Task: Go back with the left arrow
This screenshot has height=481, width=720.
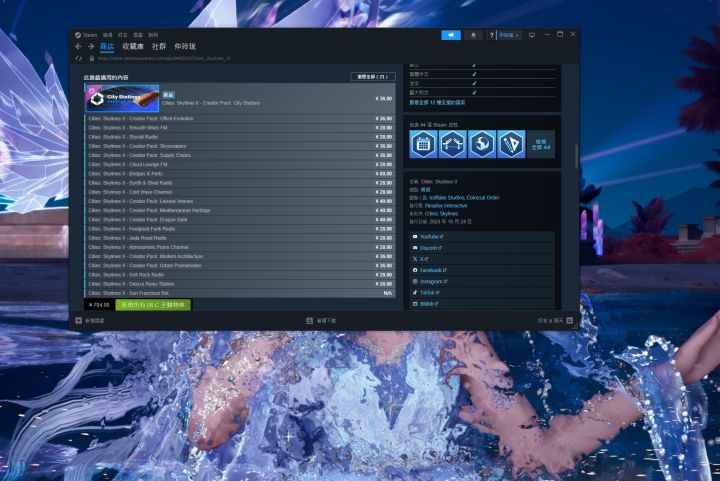Action: pos(79,46)
